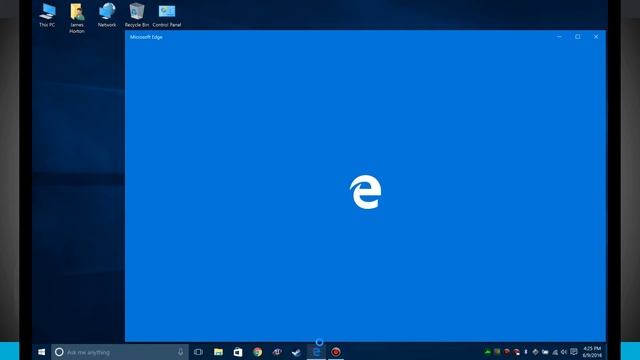Open File Explorer from the taskbar
This screenshot has width=640, height=360.
click(218, 352)
